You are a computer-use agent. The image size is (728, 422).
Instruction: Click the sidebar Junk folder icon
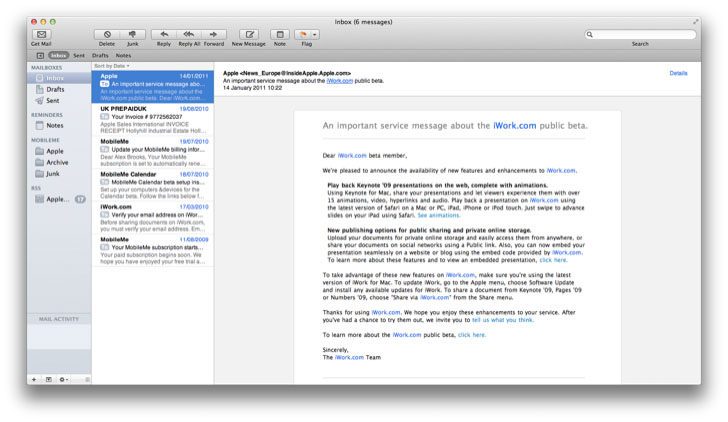tap(40, 174)
